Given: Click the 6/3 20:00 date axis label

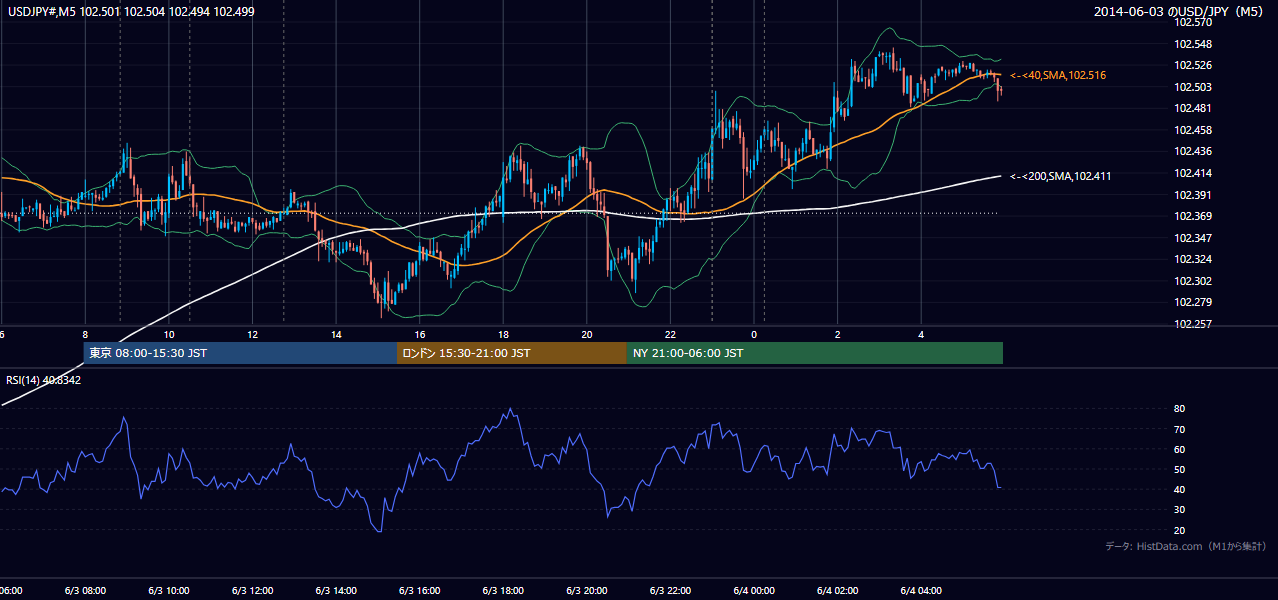Looking at the screenshot, I should (x=587, y=590).
